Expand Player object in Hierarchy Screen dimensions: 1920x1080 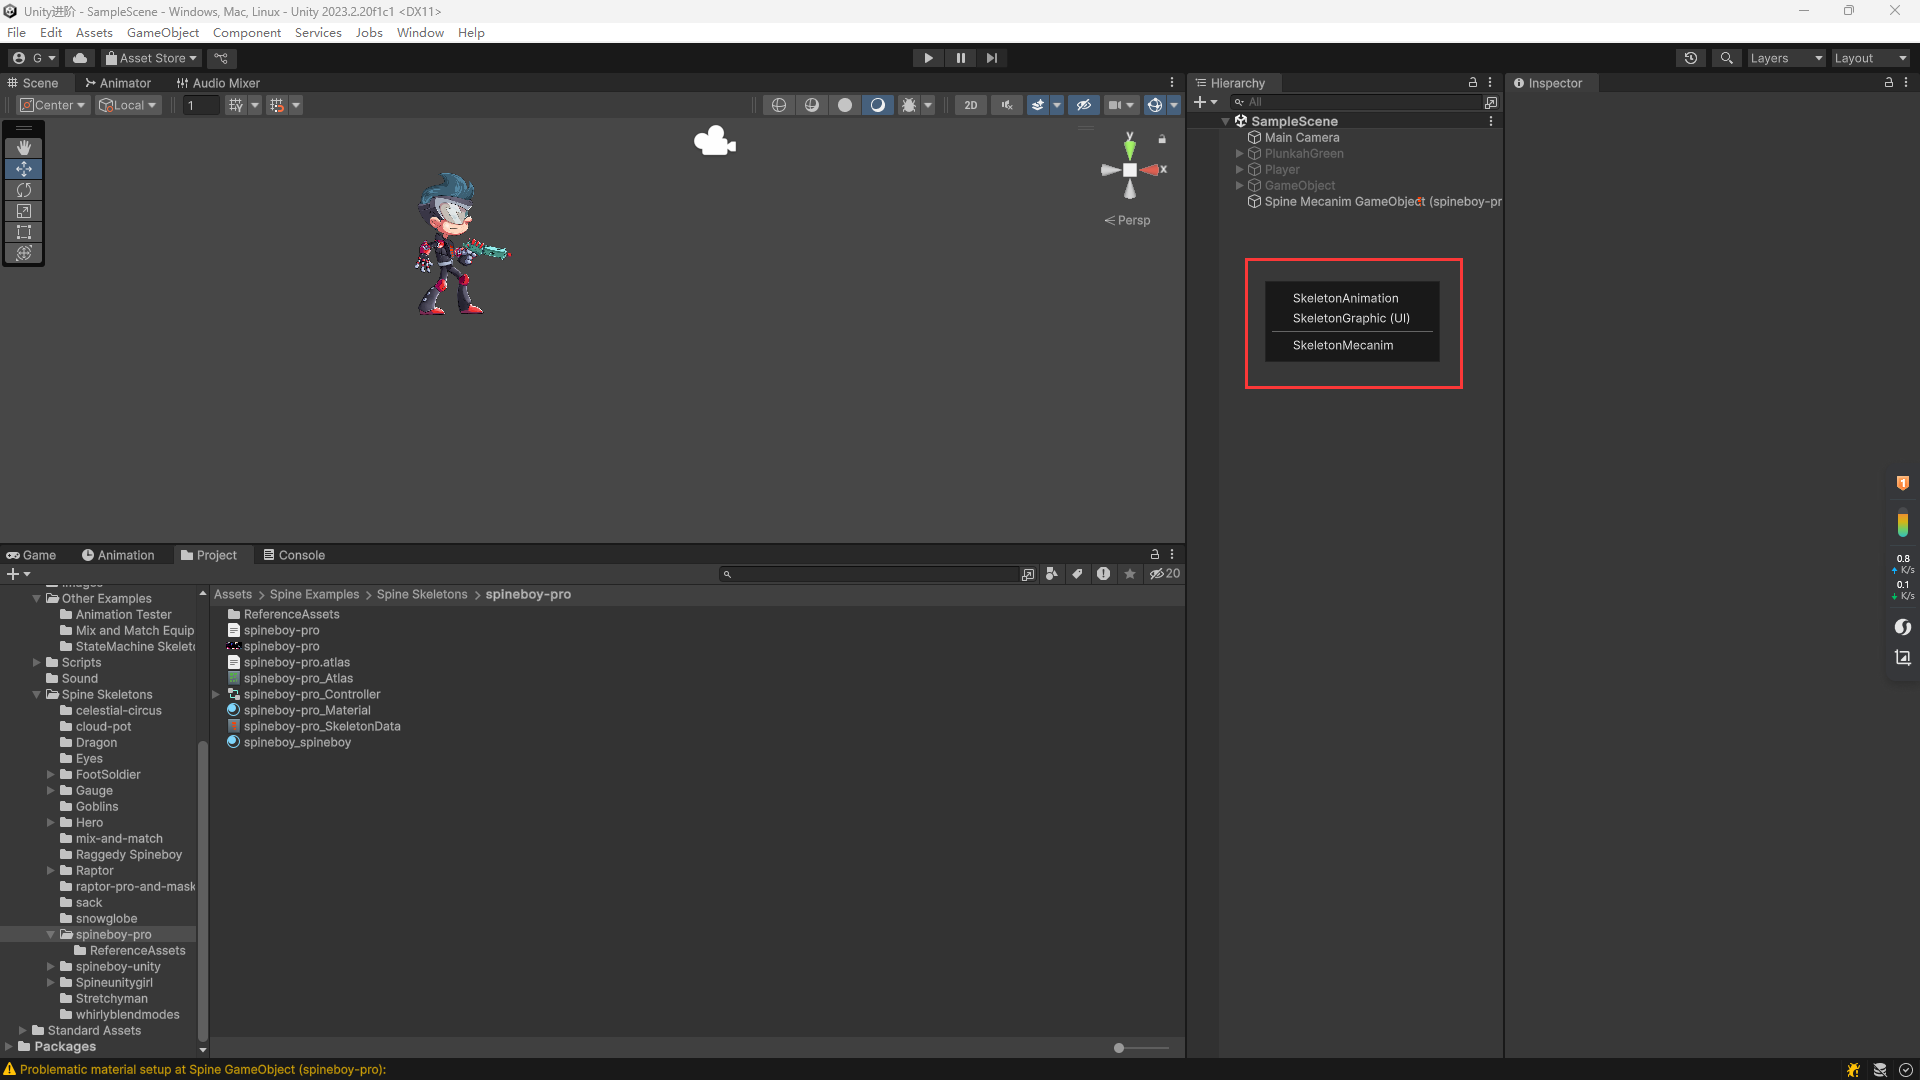point(1240,169)
